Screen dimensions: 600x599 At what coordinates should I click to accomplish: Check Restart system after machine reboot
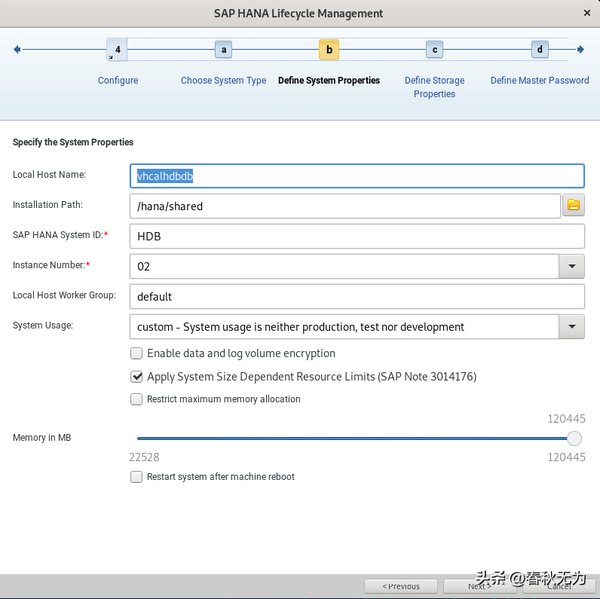point(136,477)
